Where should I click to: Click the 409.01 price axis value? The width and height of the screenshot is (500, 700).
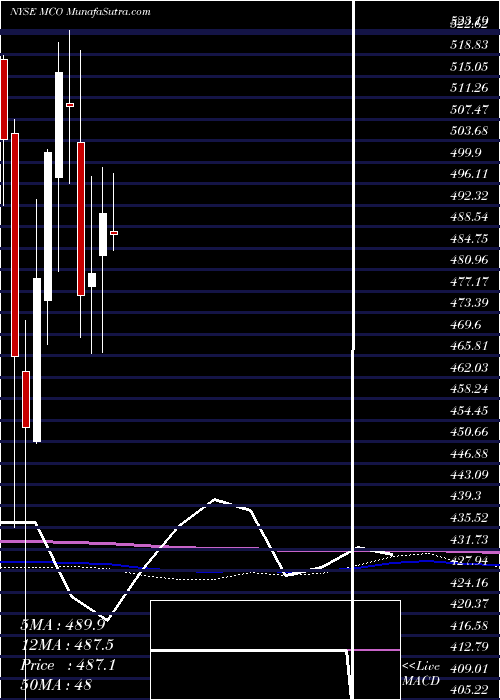[x=469, y=669]
